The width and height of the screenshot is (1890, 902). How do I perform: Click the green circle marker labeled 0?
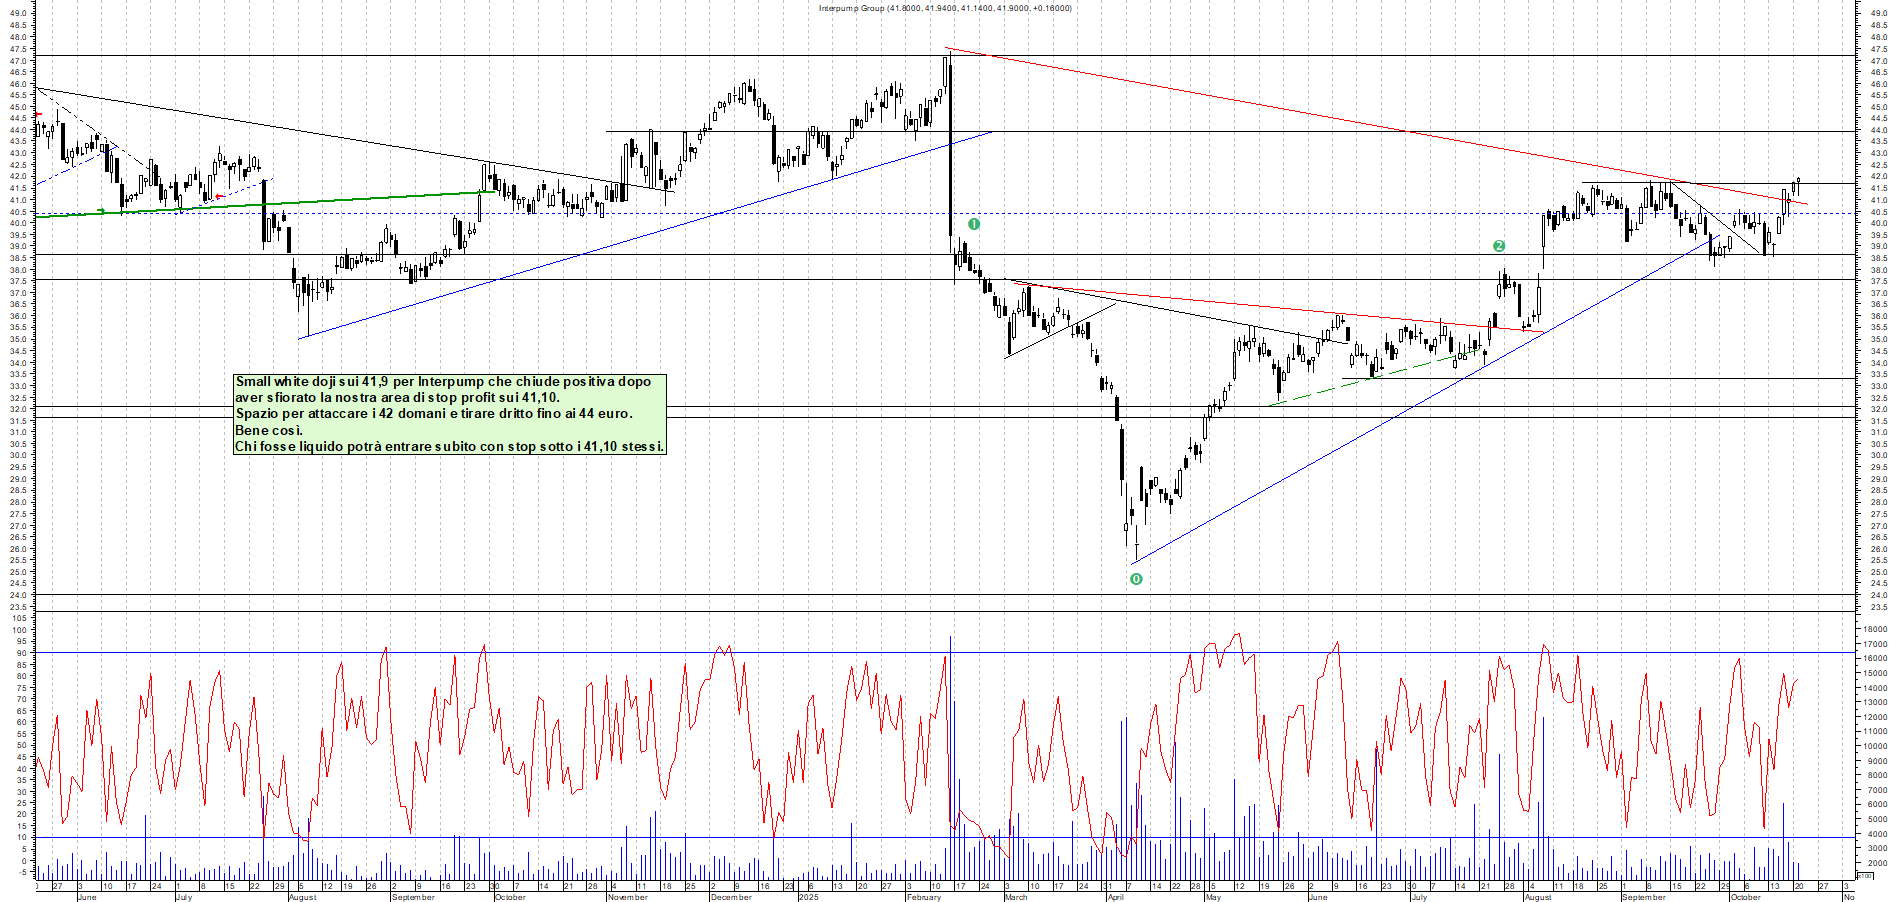pos(1136,579)
